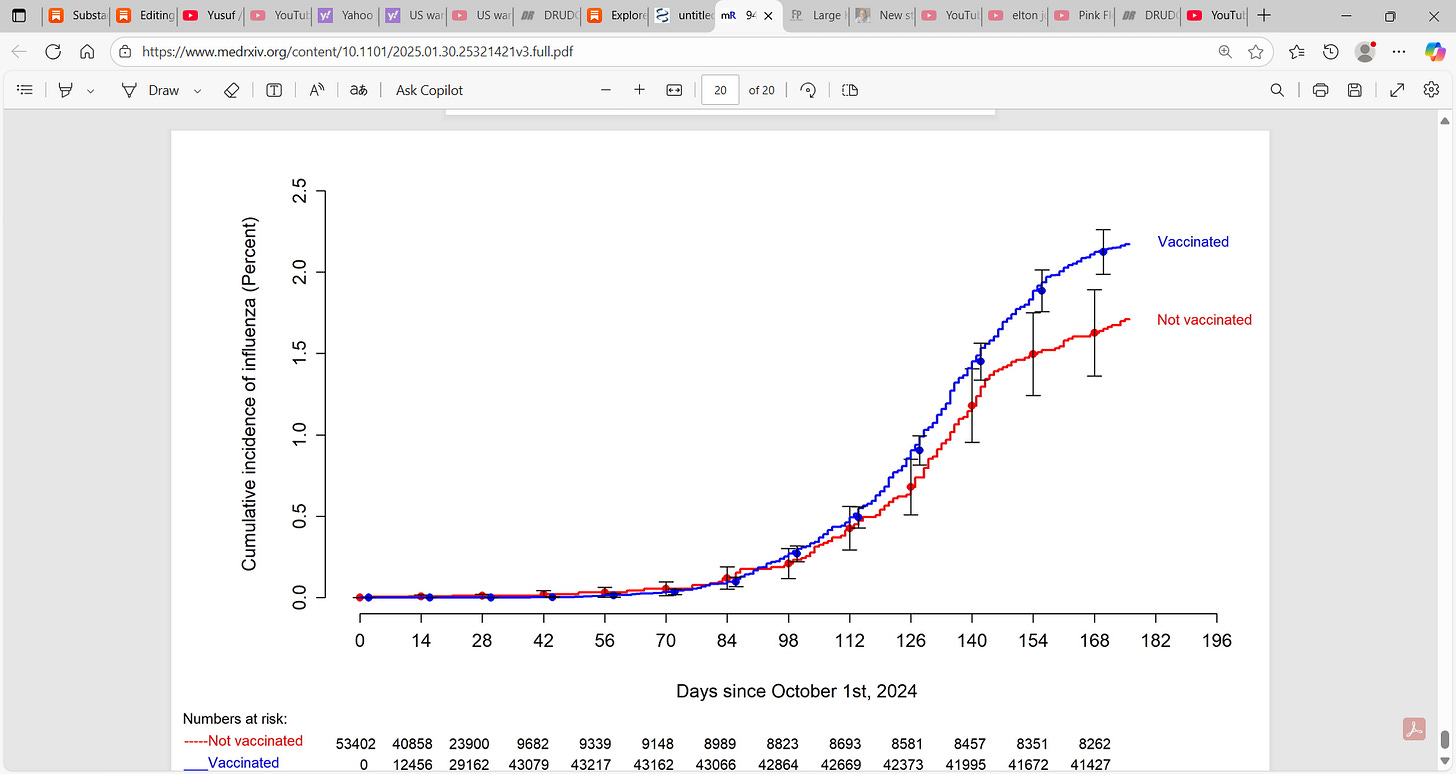
Task: Click Days since October 1st, 2024 axis title
Action: [x=796, y=691]
